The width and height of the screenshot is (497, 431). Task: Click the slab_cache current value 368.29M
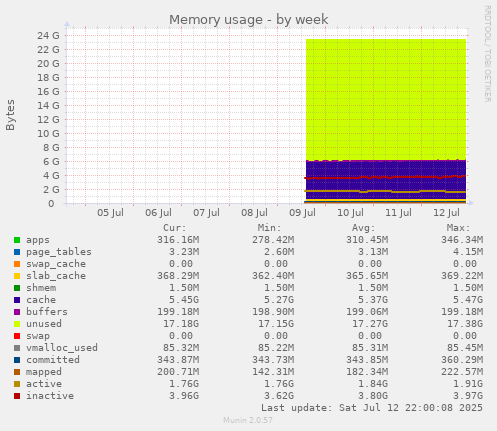click(x=178, y=276)
